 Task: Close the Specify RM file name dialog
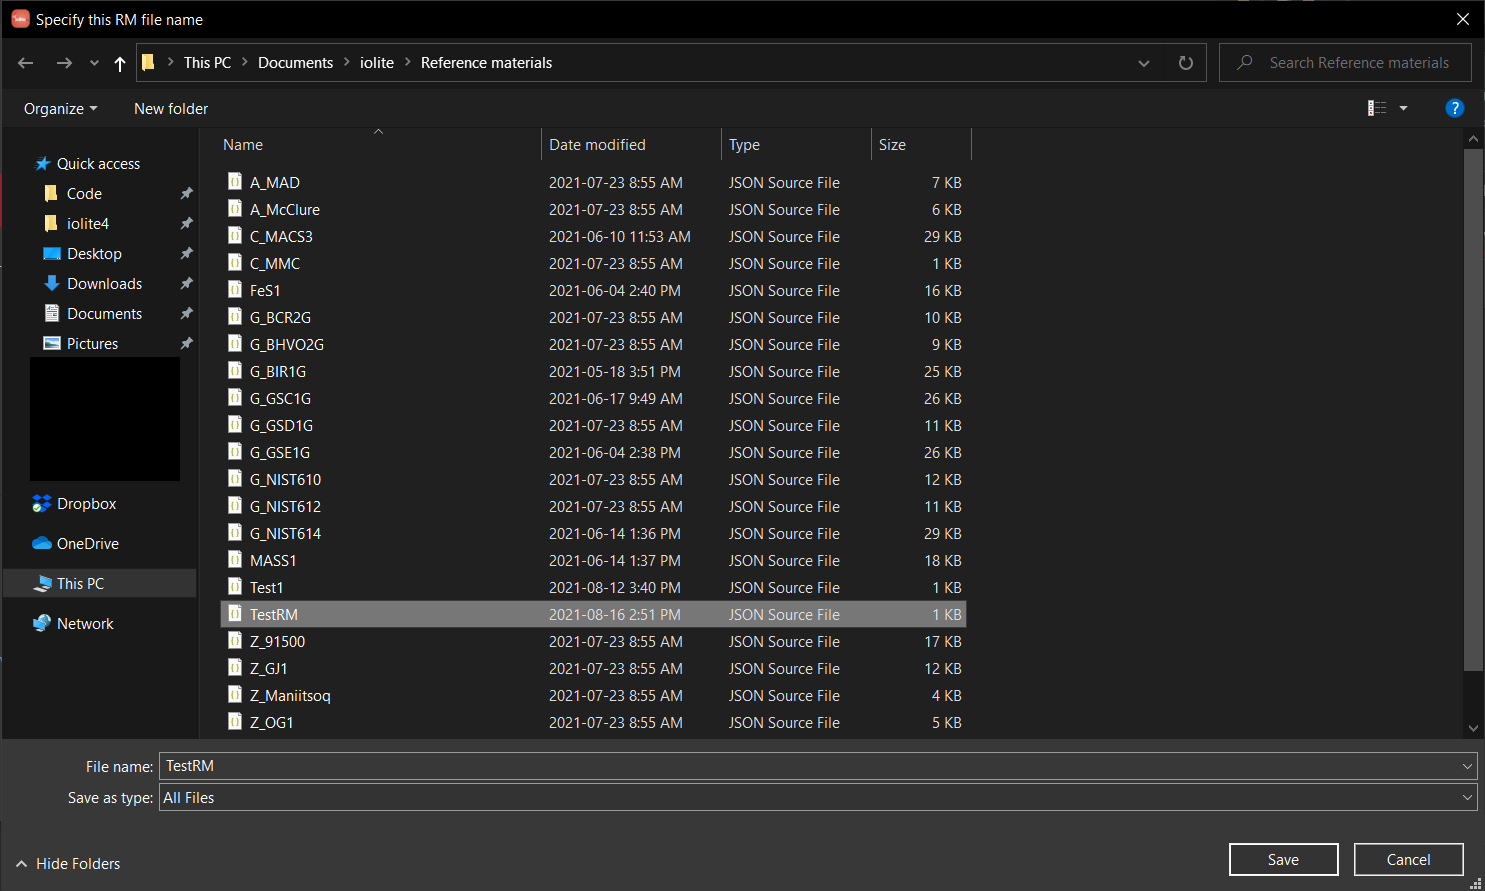(1462, 19)
